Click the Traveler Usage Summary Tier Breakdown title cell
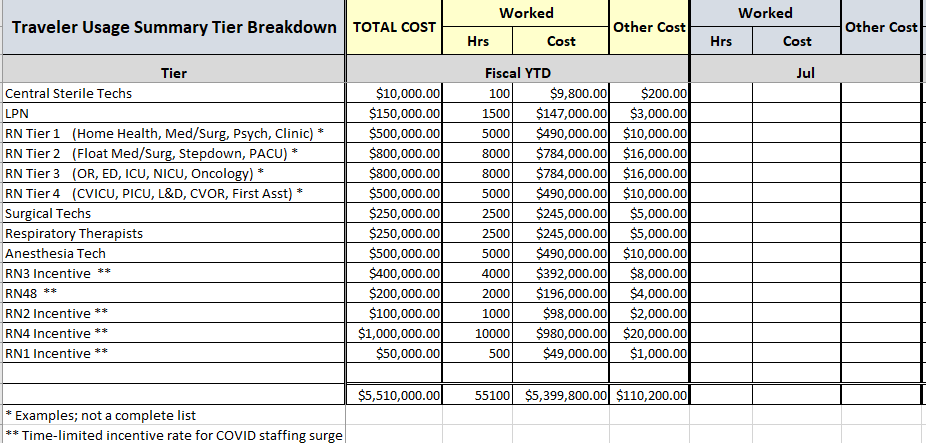Screen dimensions: 926x443 172,27
